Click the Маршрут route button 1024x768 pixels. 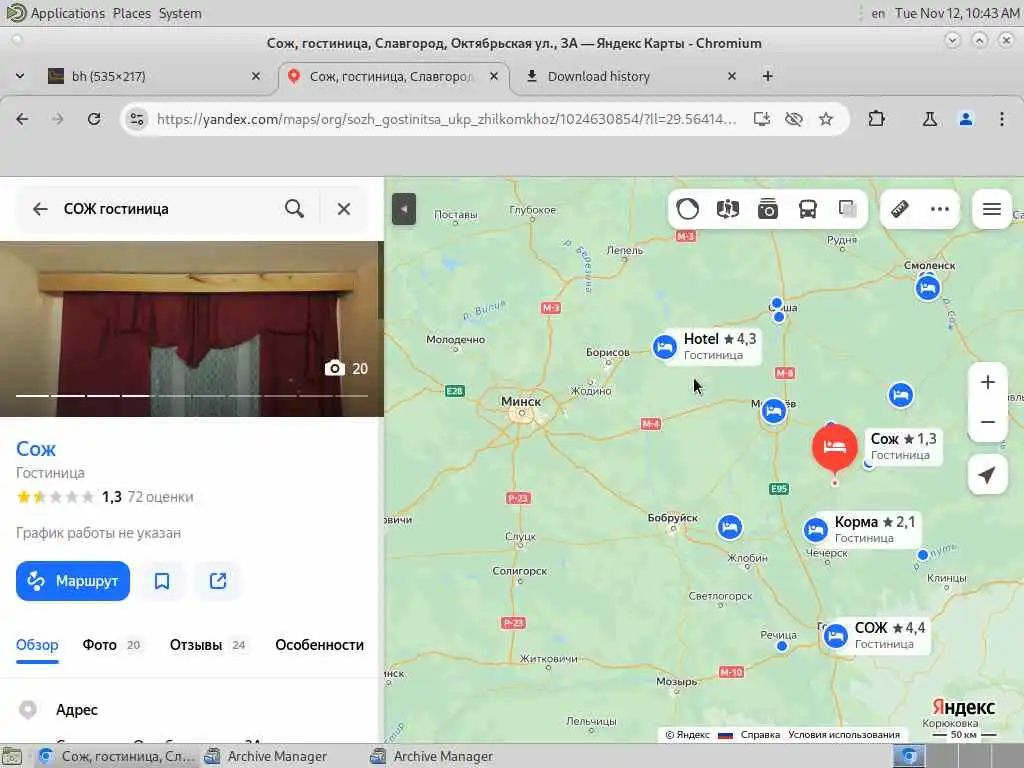73,581
